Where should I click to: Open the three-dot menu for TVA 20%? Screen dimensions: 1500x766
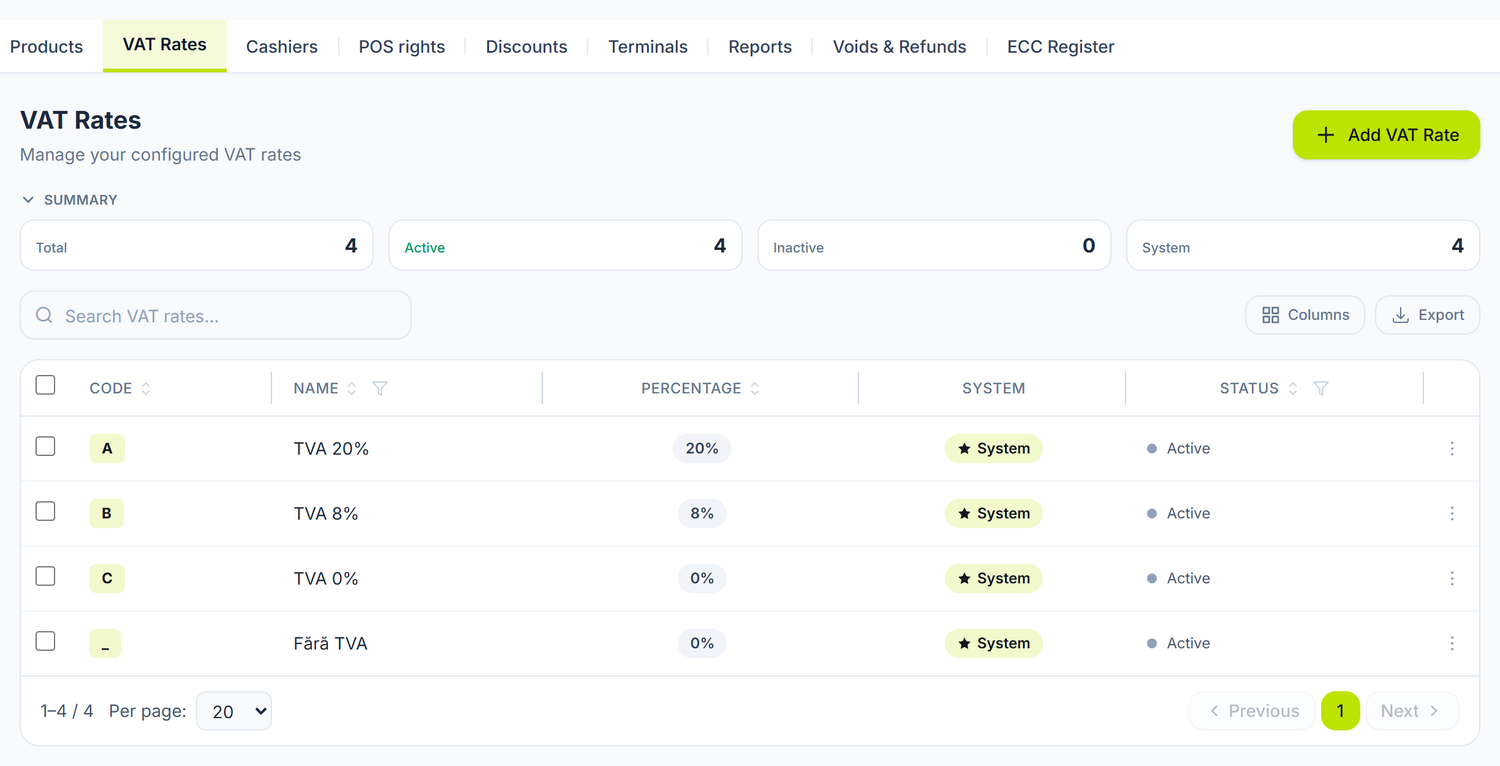pyautogui.click(x=1452, y=449)
